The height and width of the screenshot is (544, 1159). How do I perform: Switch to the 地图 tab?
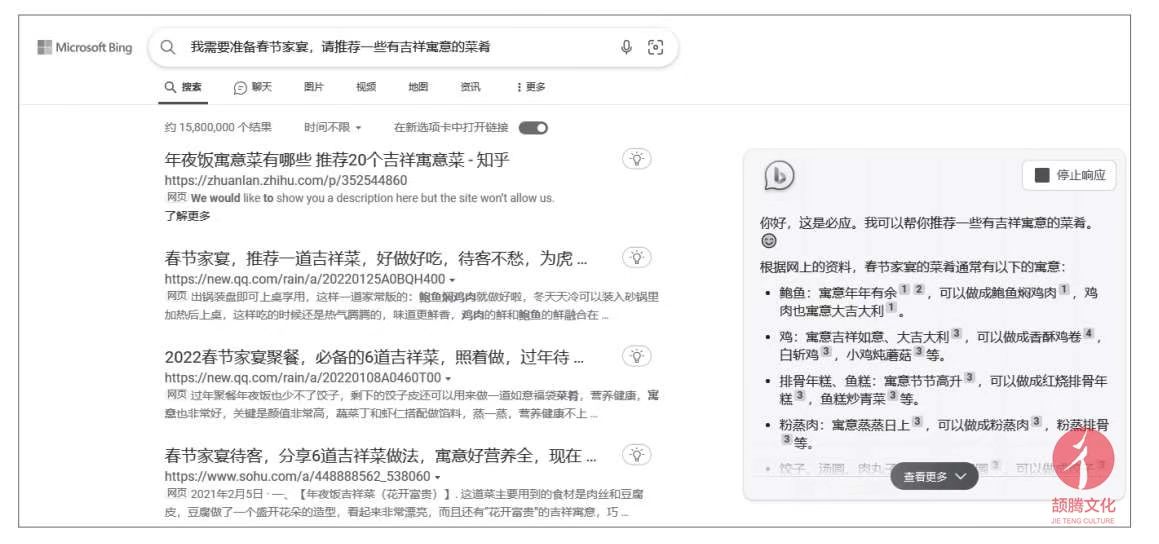pyautogui.click(x=418, y=87)
